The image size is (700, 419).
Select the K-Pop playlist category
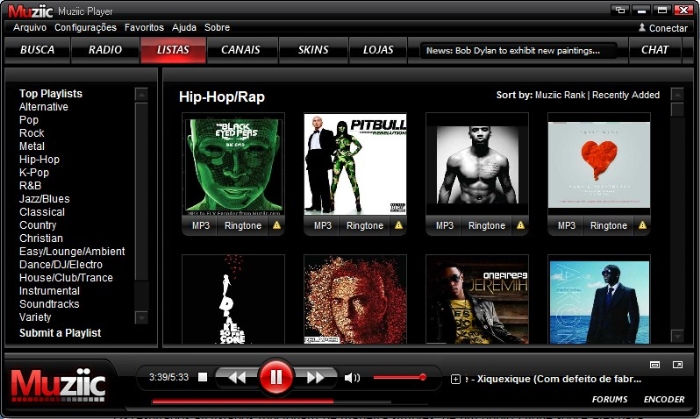pos(36,172)
